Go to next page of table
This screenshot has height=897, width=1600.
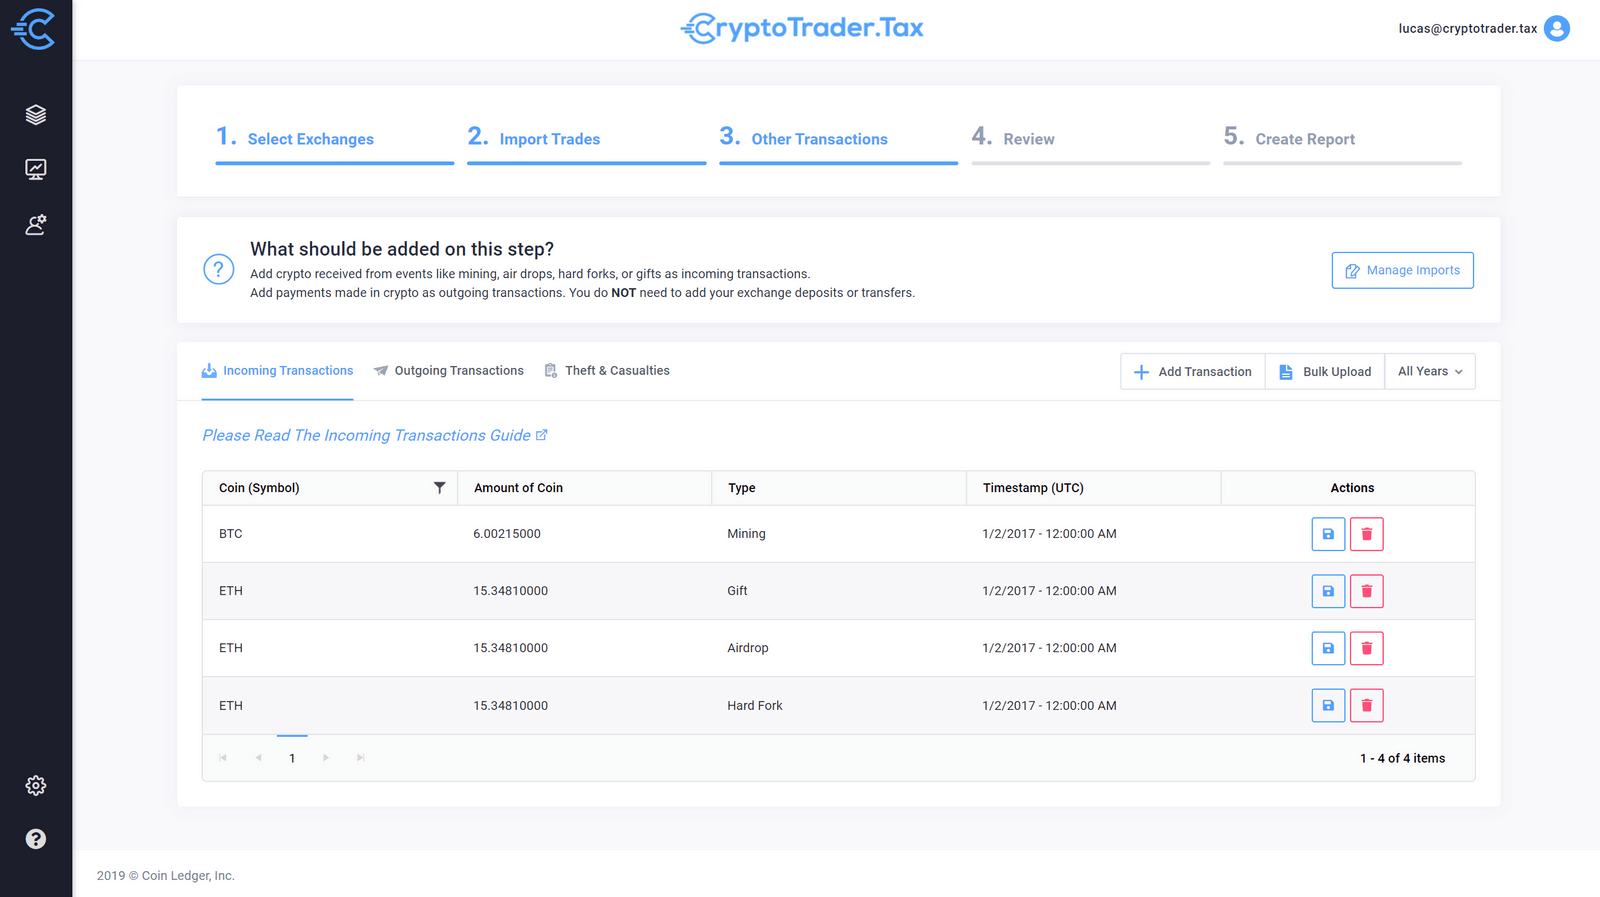[x=326, y=758]
